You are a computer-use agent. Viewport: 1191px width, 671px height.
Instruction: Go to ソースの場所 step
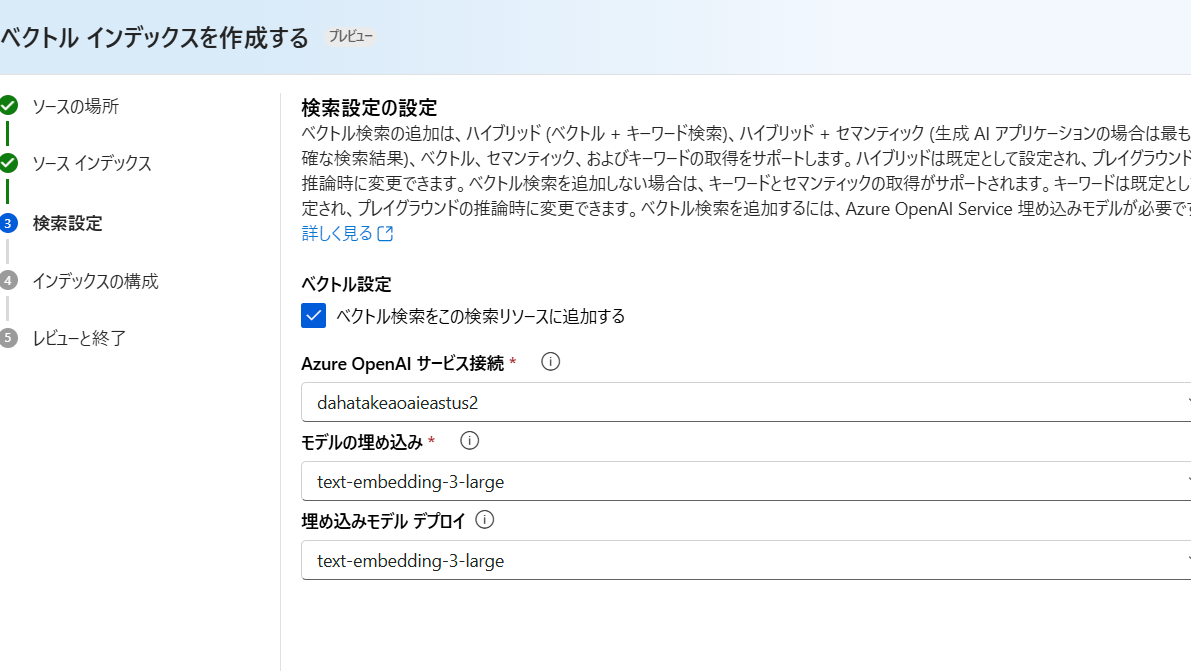point(75,106)
